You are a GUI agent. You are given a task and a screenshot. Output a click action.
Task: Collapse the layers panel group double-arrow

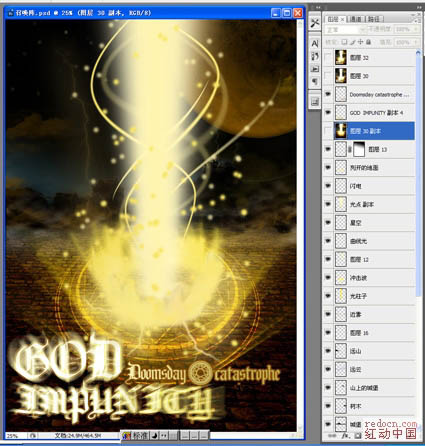pos(419,7)
